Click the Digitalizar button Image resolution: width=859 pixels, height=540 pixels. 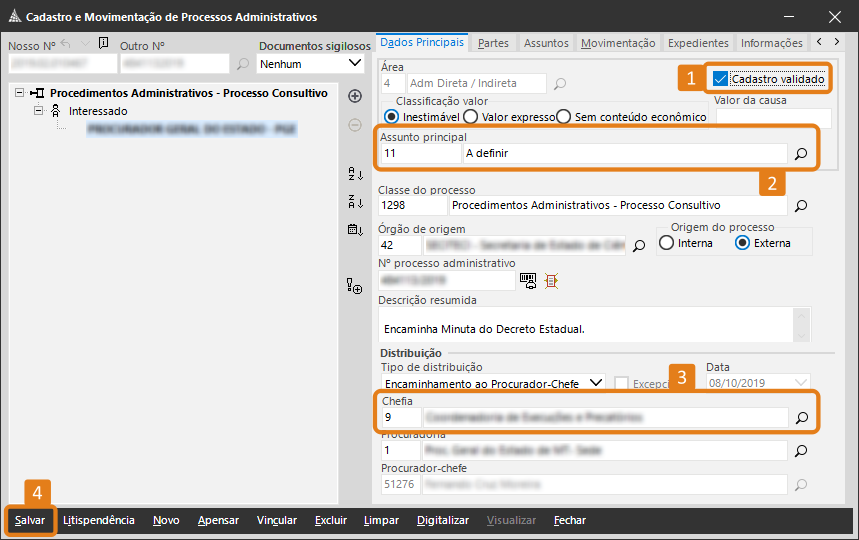click(x=443, y=520)
